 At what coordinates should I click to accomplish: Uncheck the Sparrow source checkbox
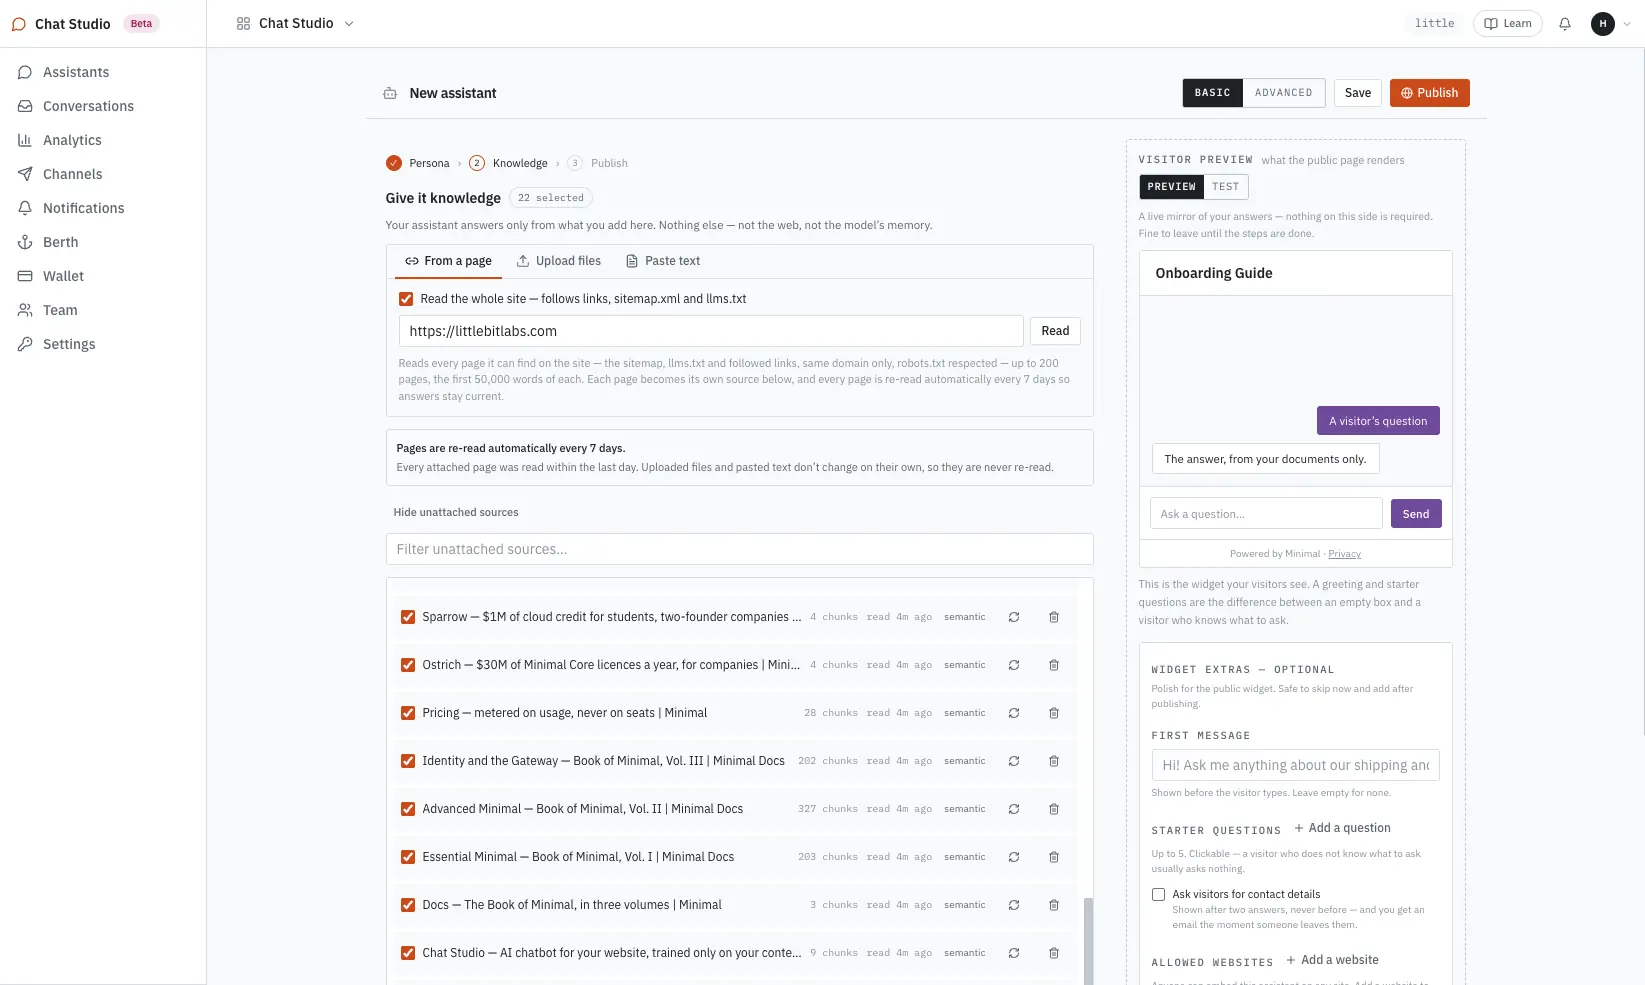pyautogui.click(x=408, y=617)
